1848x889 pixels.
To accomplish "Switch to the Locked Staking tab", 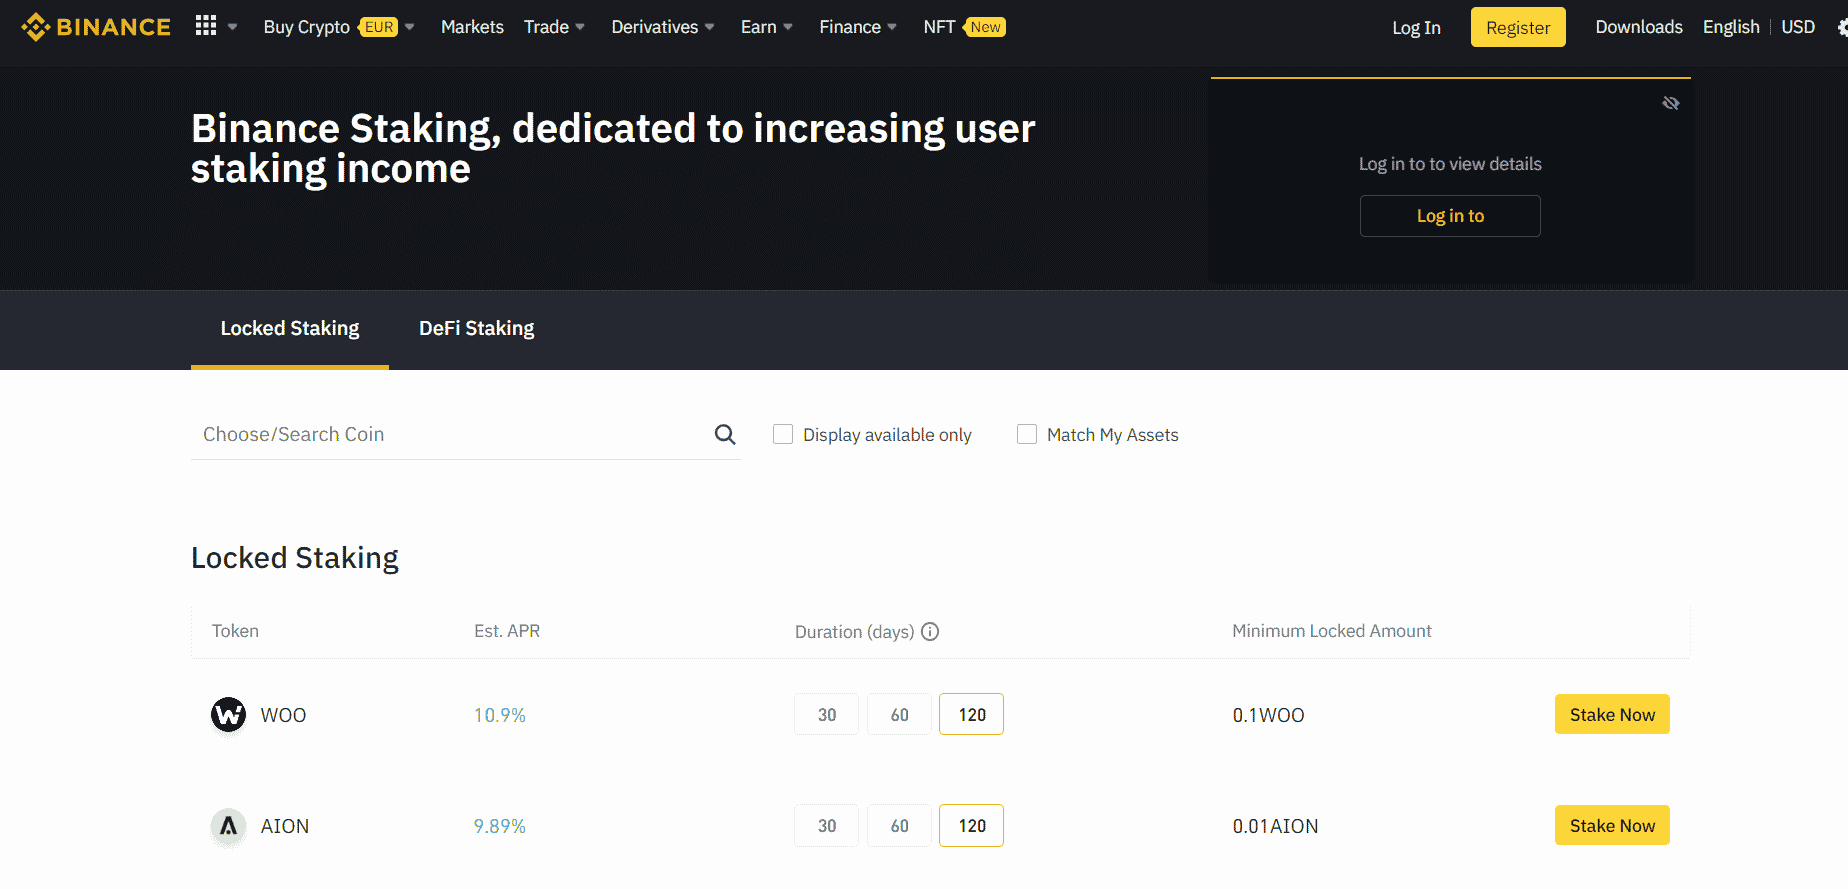I will (290, 328).
